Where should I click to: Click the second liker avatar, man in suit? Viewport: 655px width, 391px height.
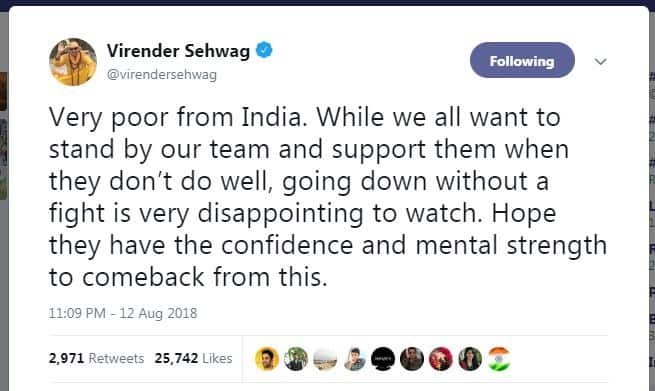point(296,359)
